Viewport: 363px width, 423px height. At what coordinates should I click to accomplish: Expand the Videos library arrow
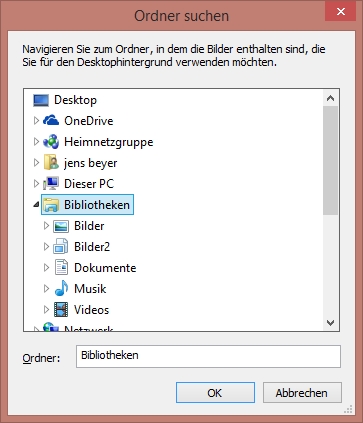tap(46, 310)
